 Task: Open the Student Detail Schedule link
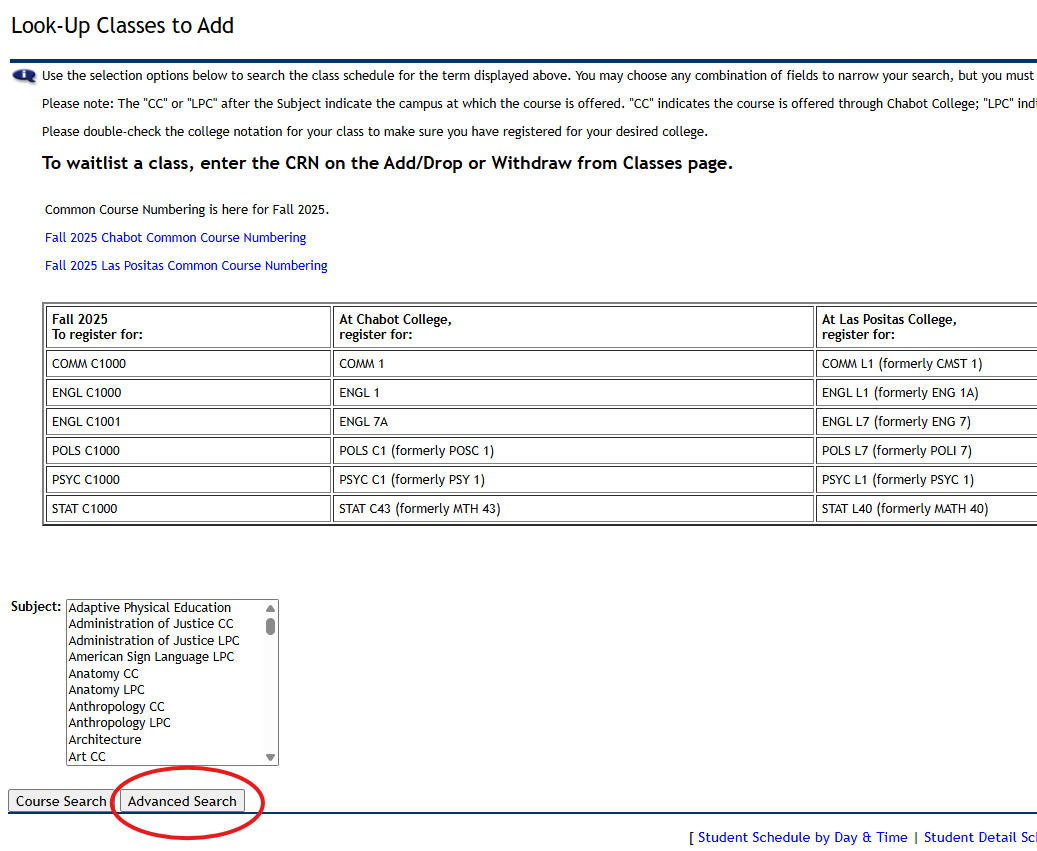click(979, 838)
